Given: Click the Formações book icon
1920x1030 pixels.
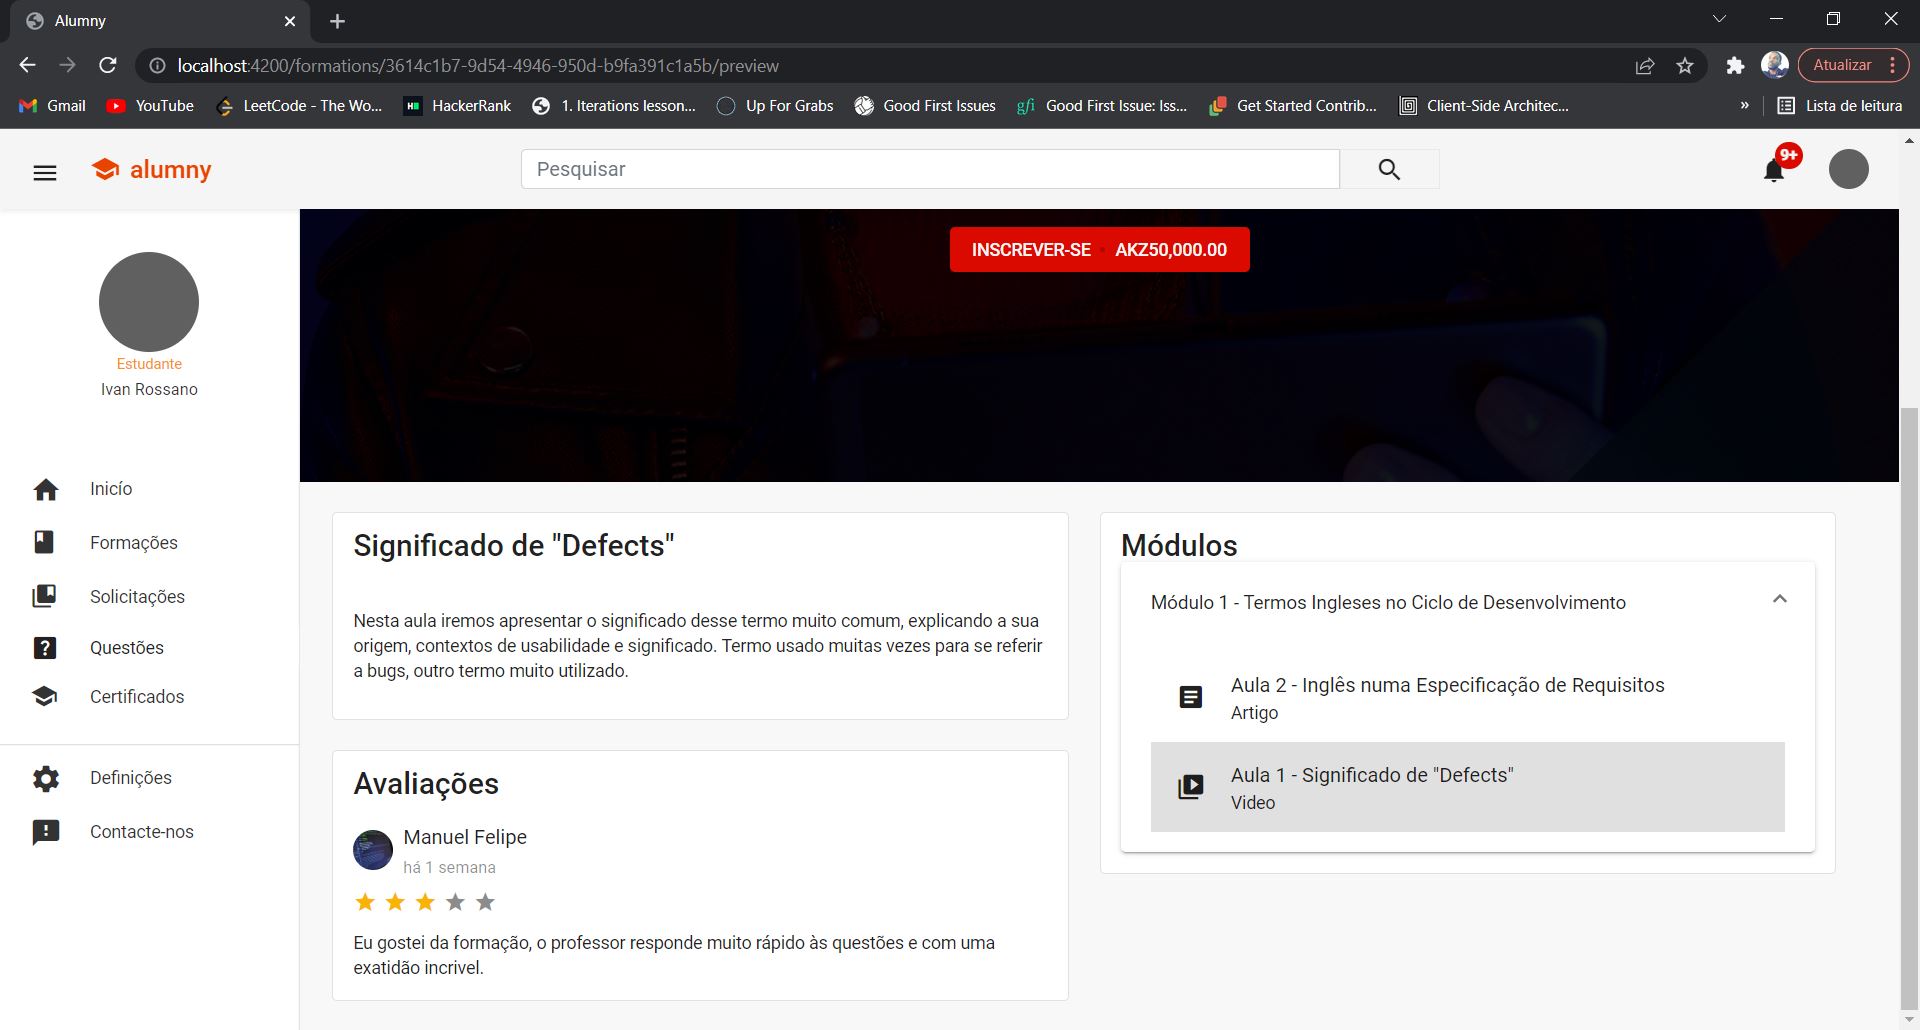Looking at the screenshot, I should pos(44,542).
